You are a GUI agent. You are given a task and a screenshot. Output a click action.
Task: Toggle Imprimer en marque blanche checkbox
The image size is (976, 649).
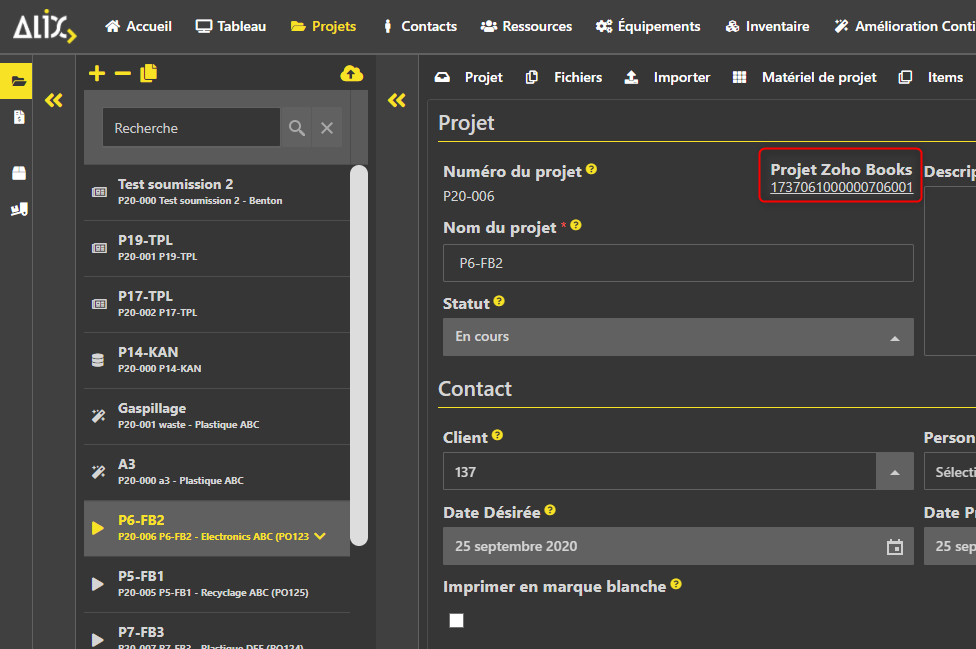(x=456, y=620)
